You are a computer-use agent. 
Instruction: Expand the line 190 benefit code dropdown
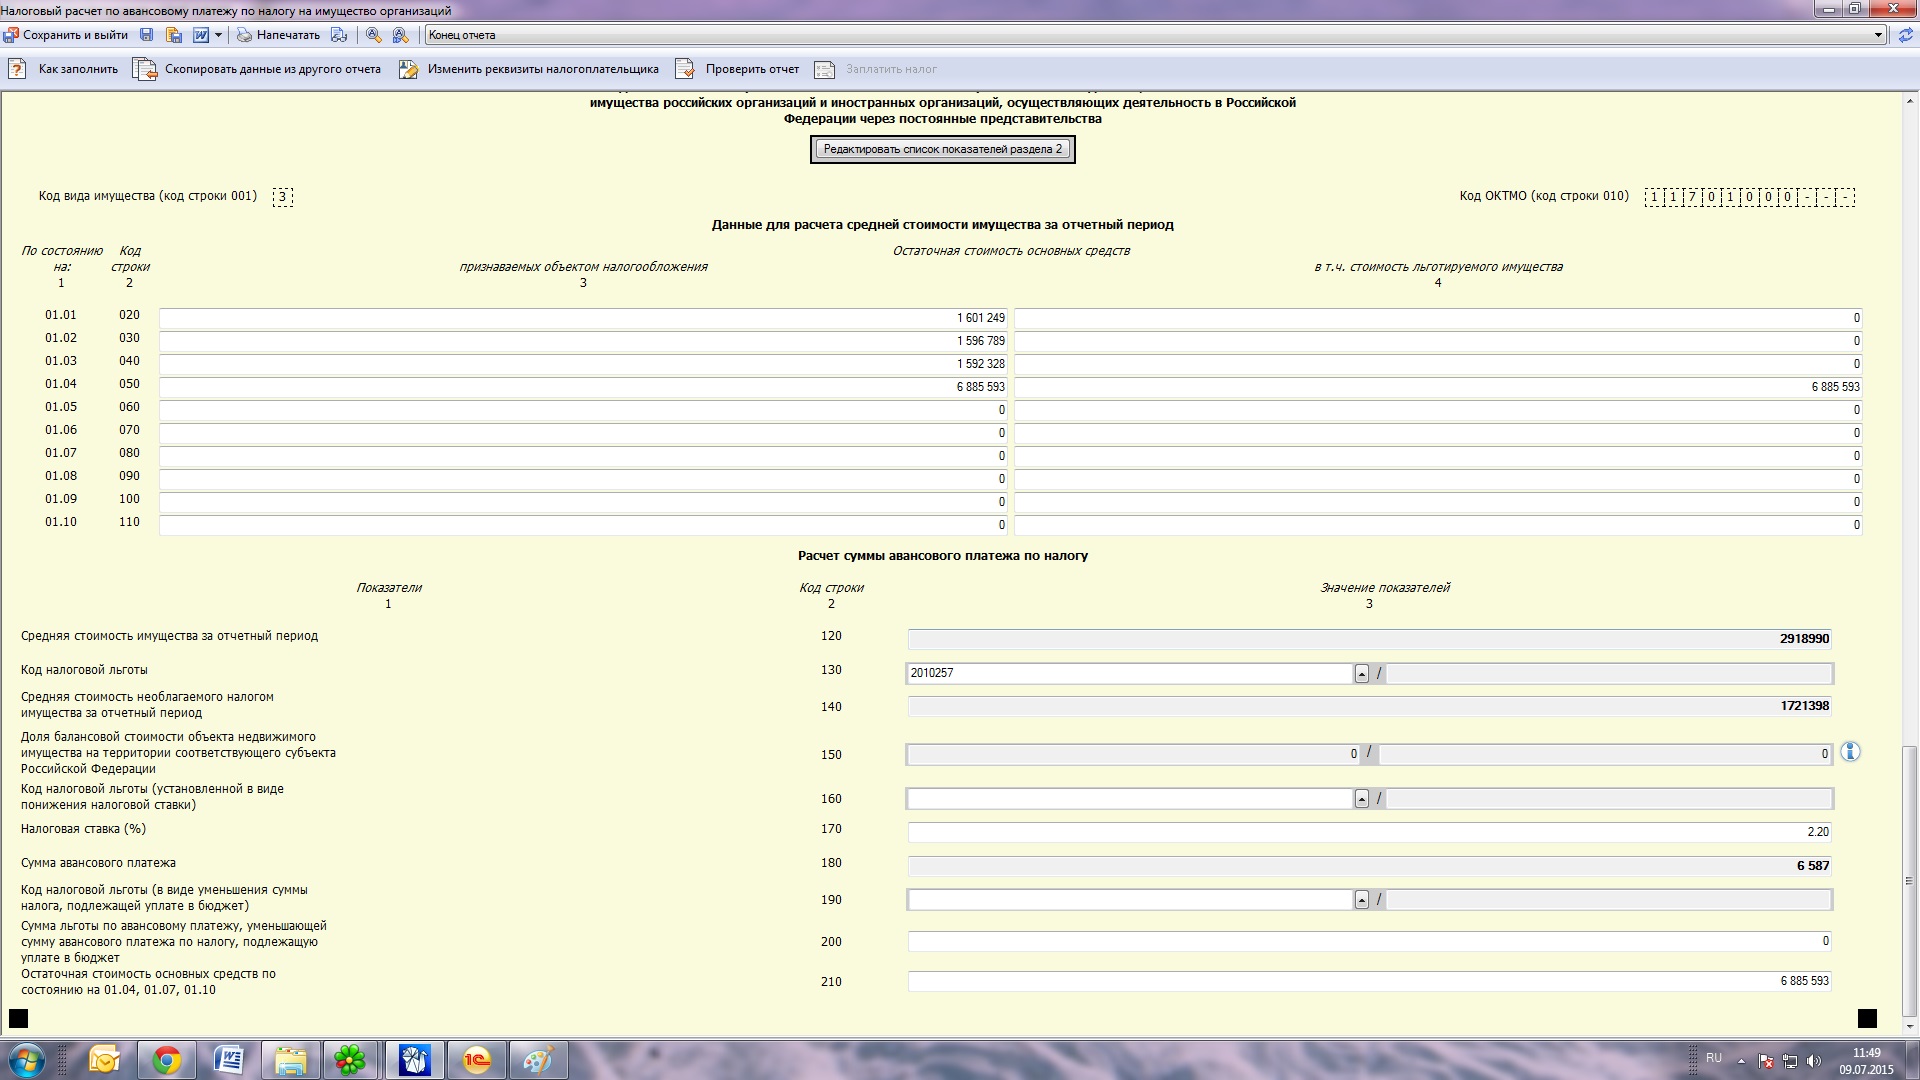point(1361,900)
